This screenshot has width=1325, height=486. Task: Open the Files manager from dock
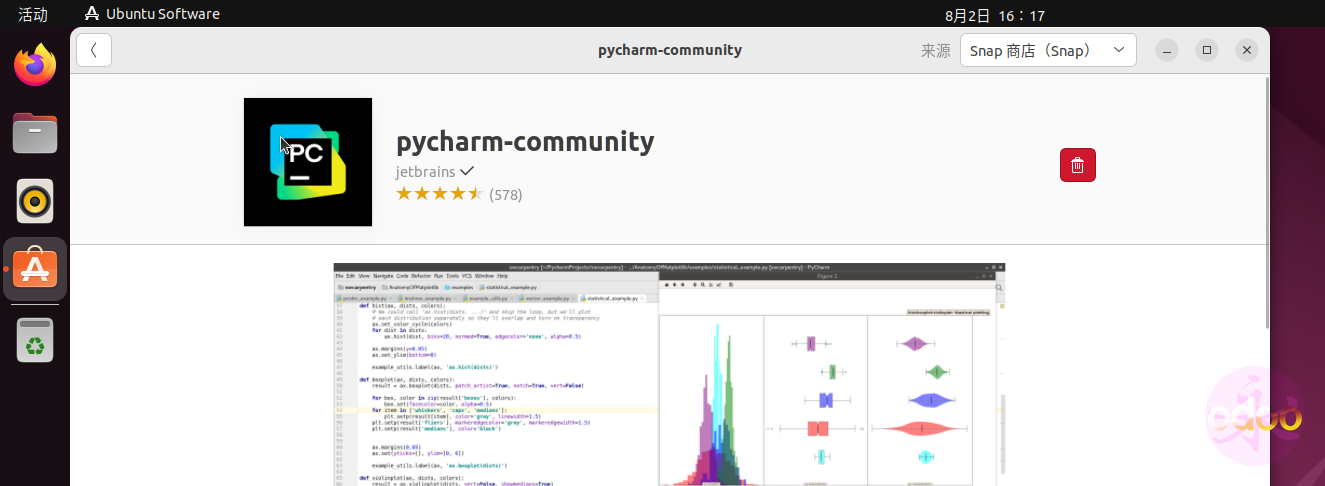(x=35, y=133)
